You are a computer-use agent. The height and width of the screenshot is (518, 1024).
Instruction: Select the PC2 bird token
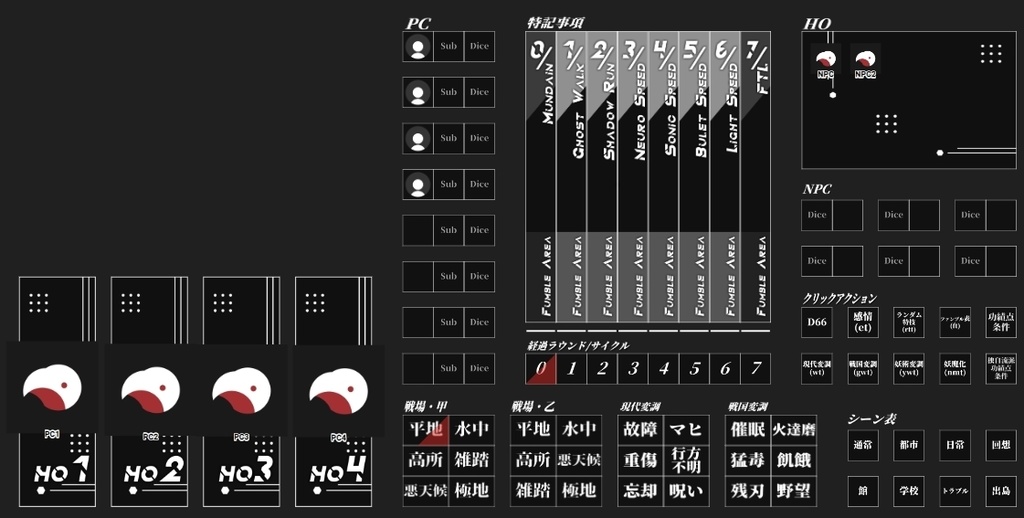(151, 390)
